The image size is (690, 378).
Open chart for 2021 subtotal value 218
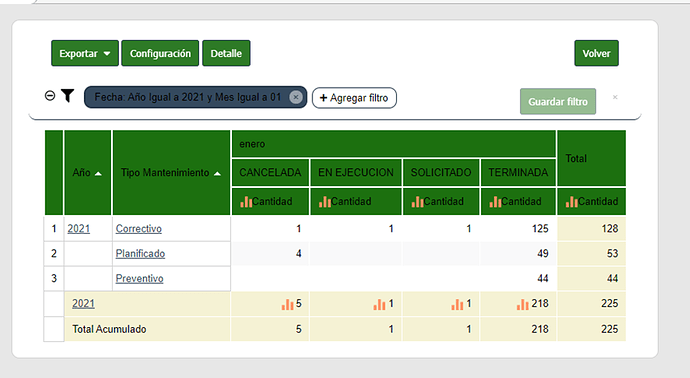click(x=523, y=304)
